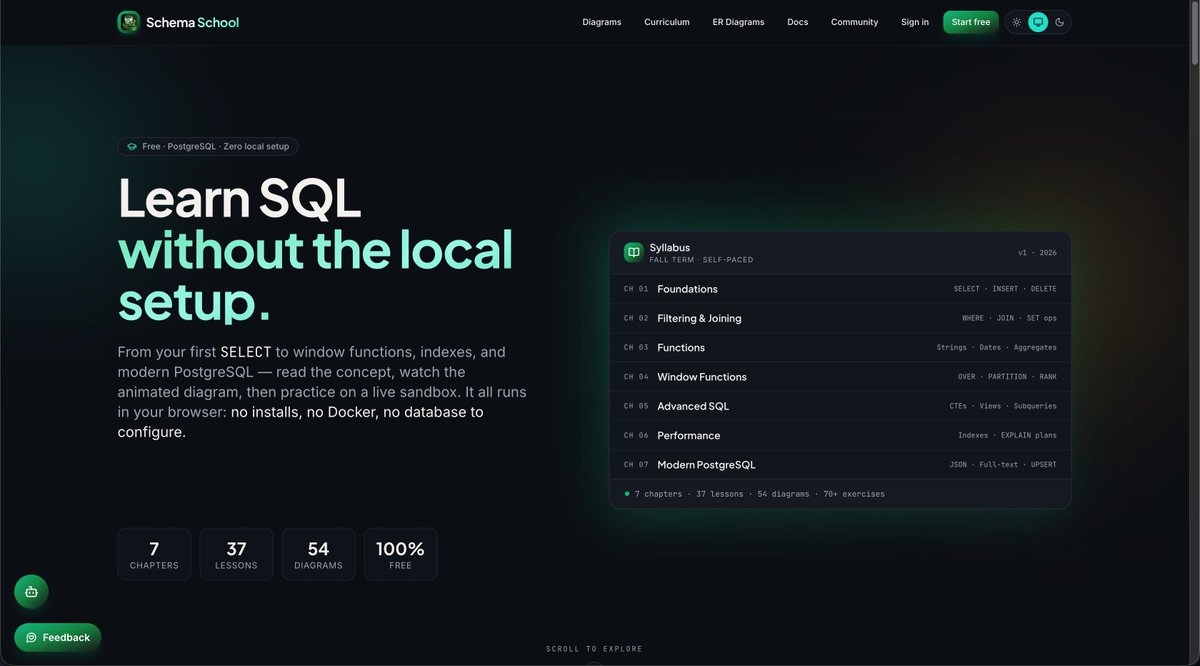This screenshot has width=1200, height=666.
Task: Click the 37 Lessons stat card
Action: pyautogui.click(x=236, y=554)
